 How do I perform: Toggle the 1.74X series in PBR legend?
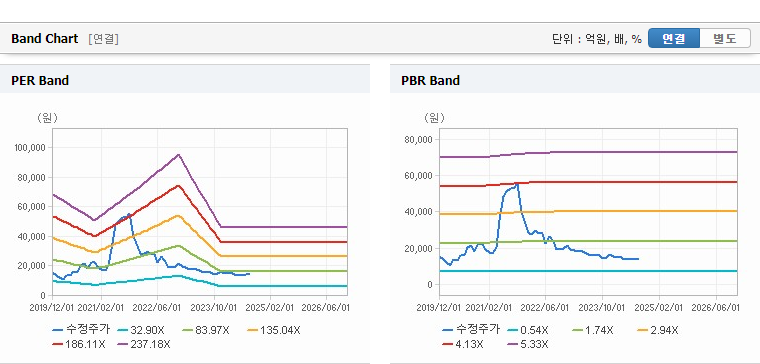pyautogui.click(x=592, y=331)
